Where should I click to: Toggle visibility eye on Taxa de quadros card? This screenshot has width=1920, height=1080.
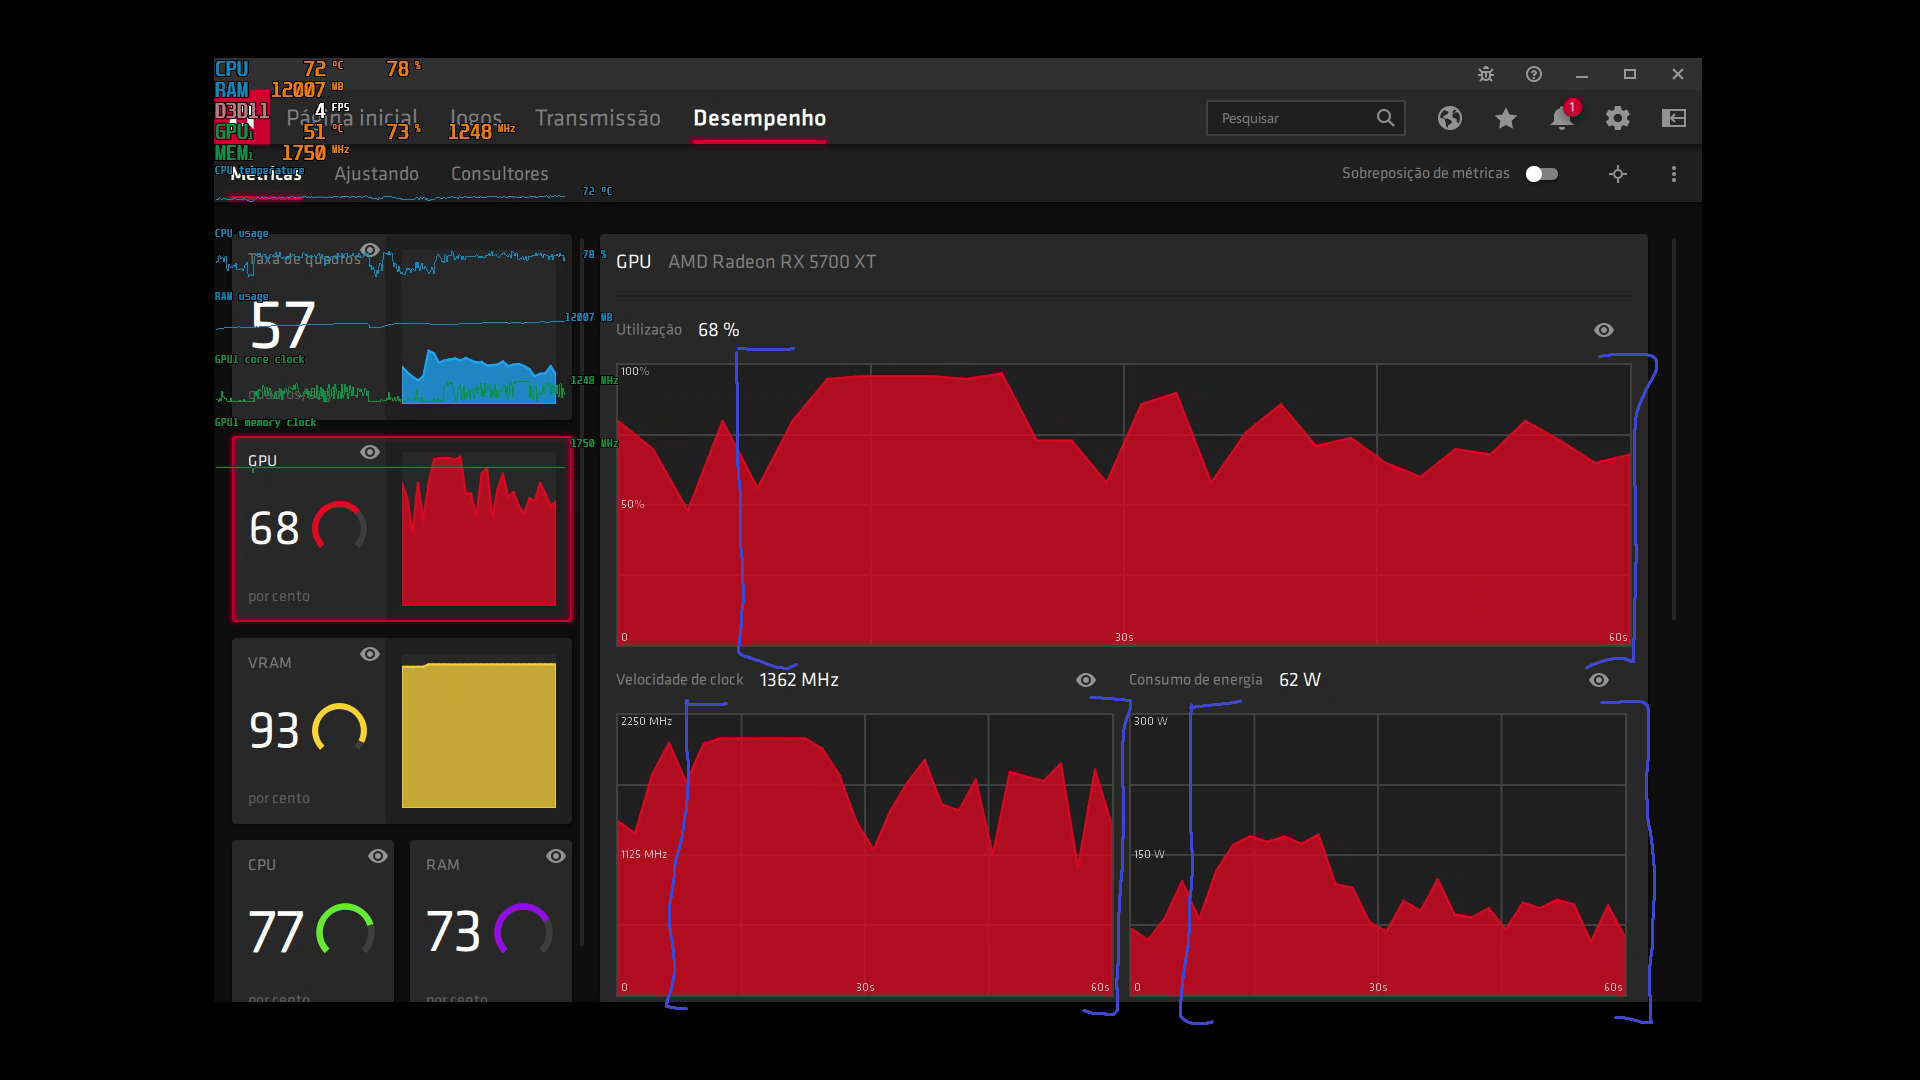point(370,250)
